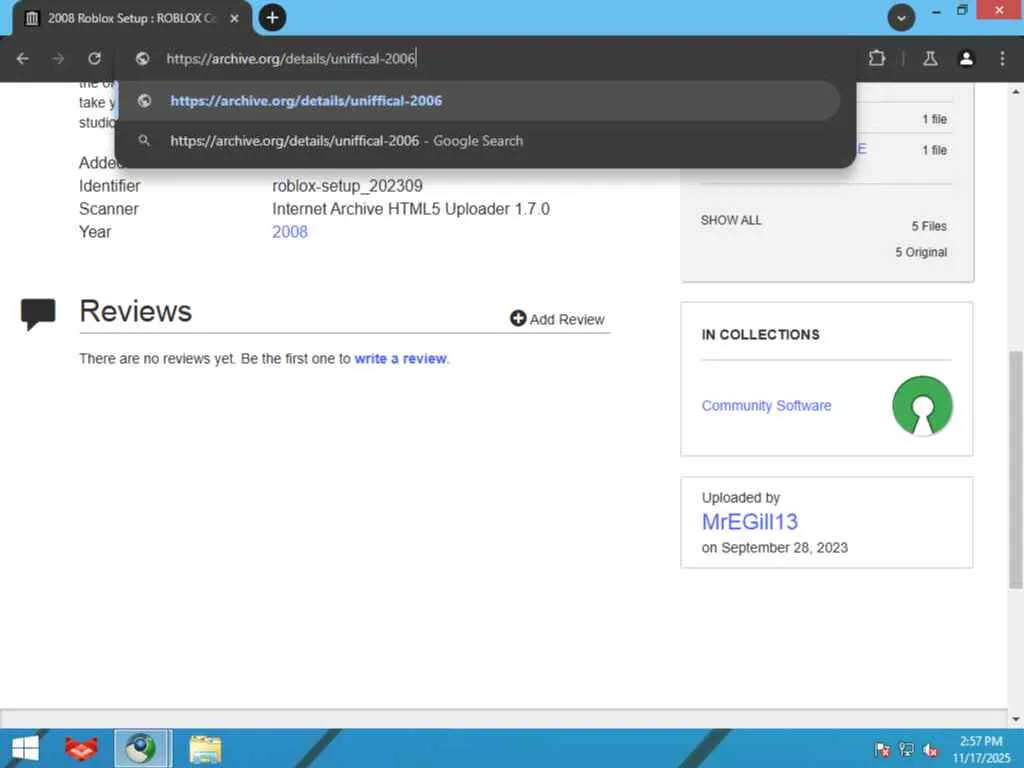This screenshot has height=768, width=1024.
Task: Open the profile avatar icon
Action: [x=966, y=59]
